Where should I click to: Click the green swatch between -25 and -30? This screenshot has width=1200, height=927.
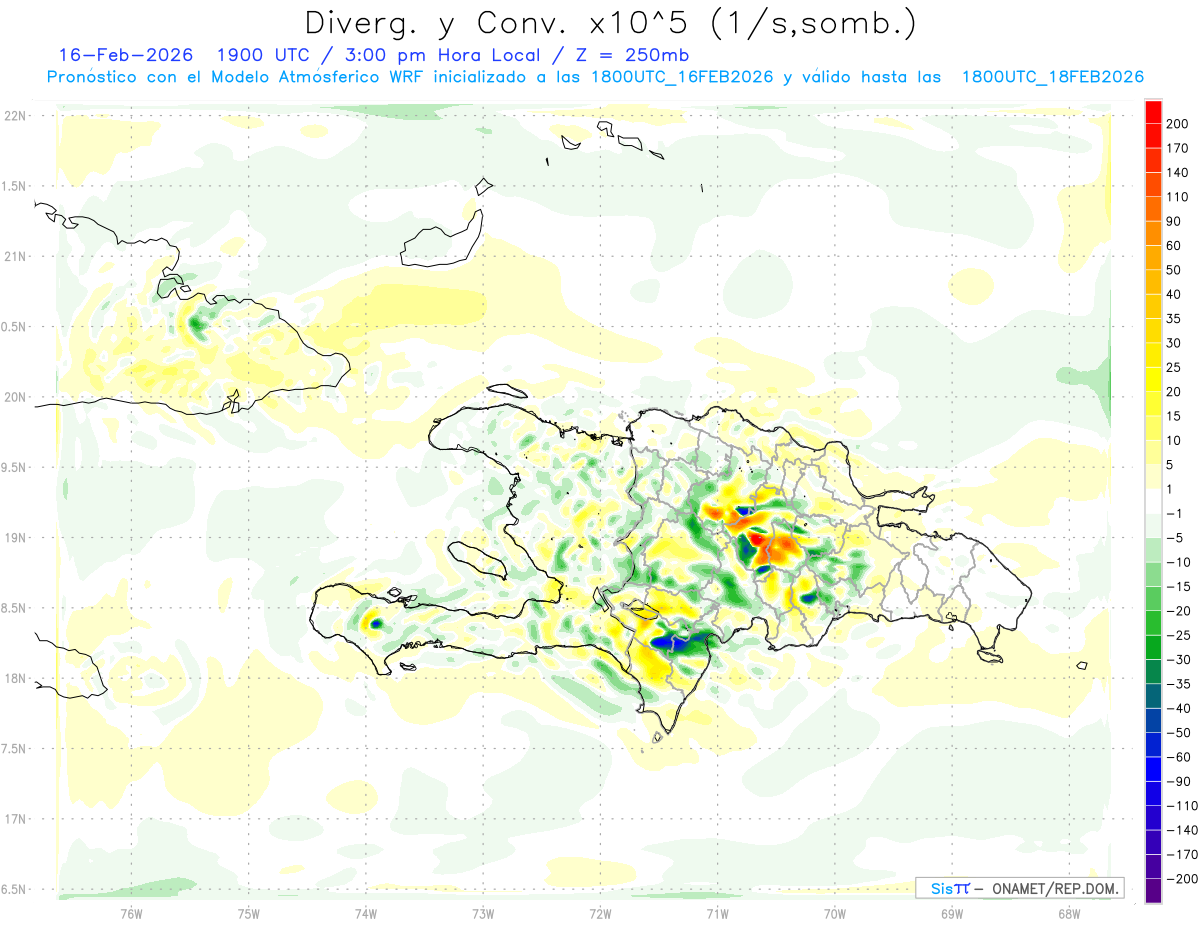(x=1153, y=647)
